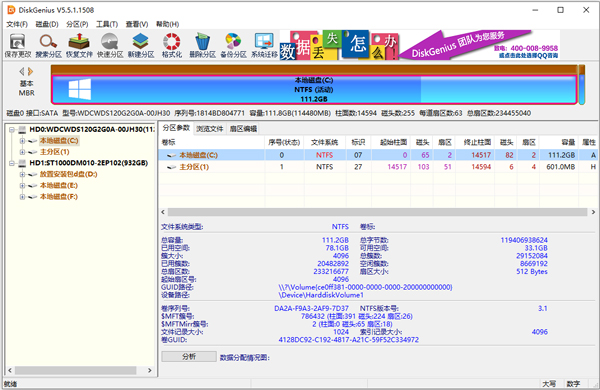The width and height of the screenshot is (600, 390).
Task: Click the Delete Partition (删除分区) icon
Action: (202, 45)
